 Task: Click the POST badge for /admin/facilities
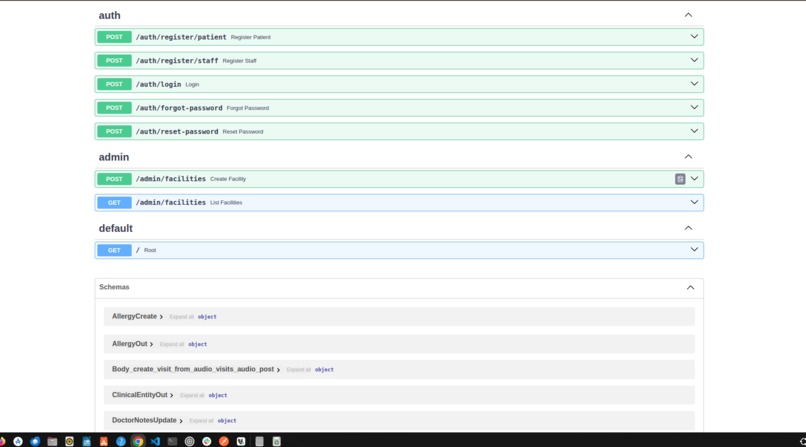click(114, 179)
